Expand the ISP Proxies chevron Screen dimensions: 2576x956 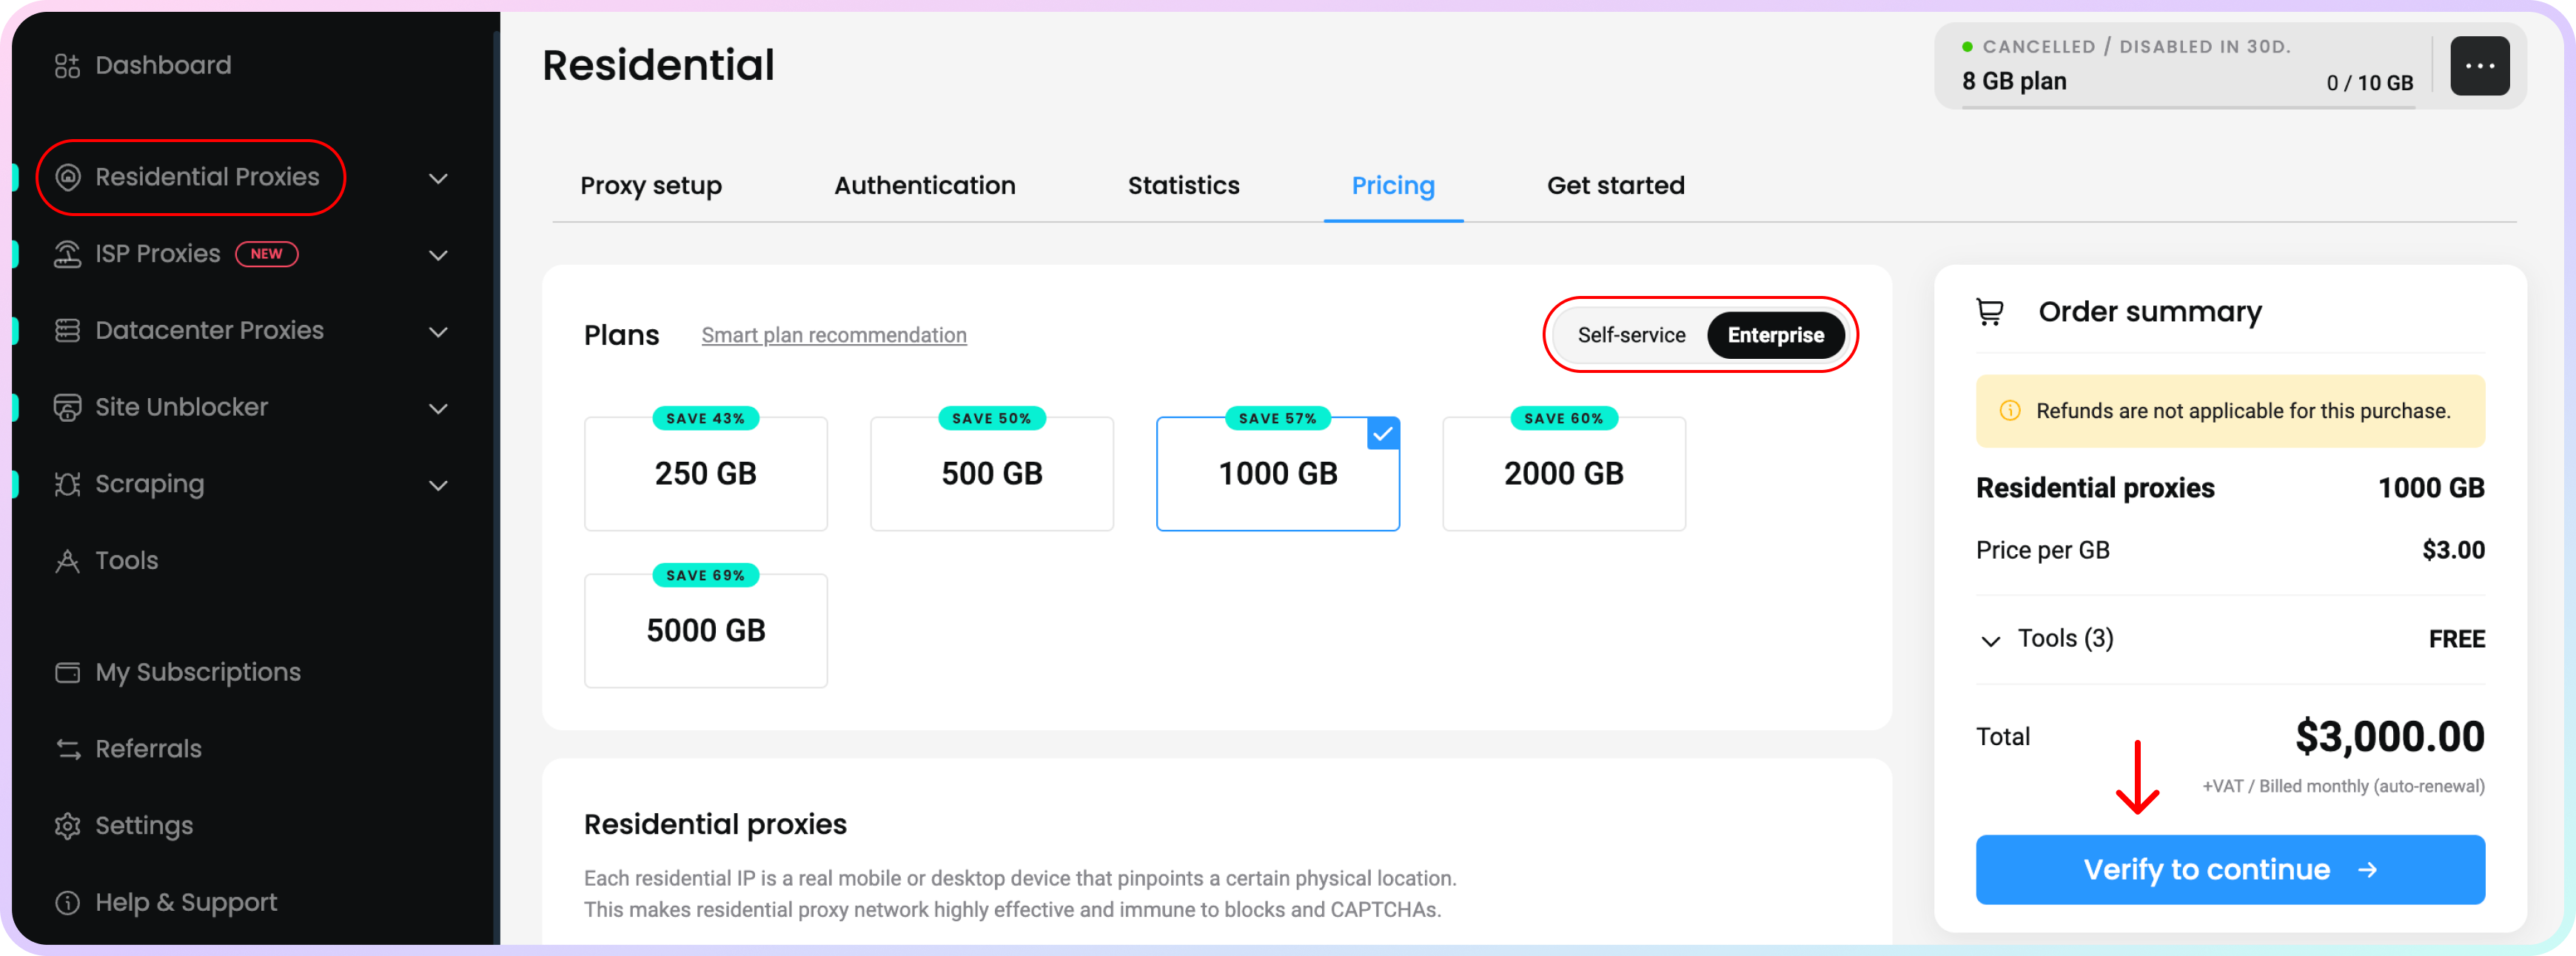point(438,256)
